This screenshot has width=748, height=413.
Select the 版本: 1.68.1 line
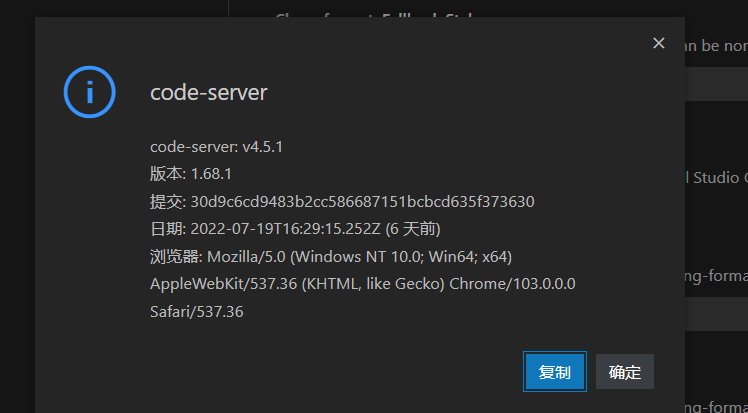pyautogui.click(x=191, y=174)
